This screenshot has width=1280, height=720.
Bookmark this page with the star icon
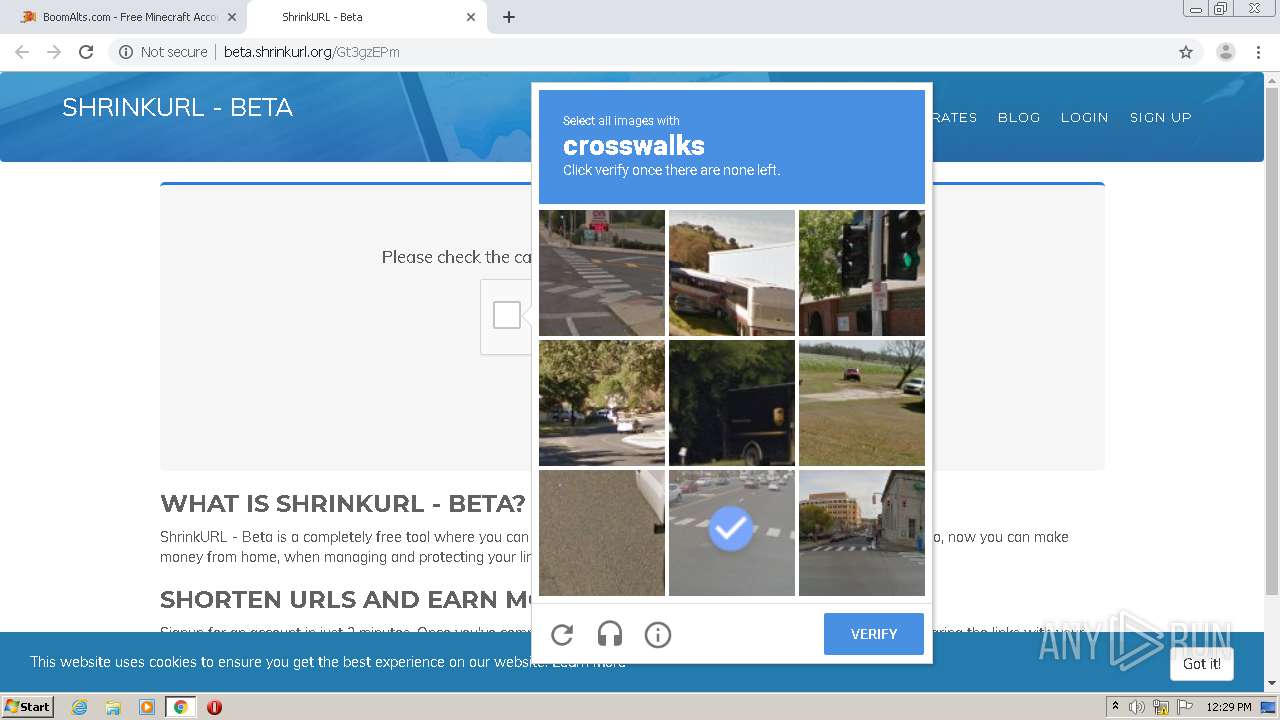[x=1186, y=52]
